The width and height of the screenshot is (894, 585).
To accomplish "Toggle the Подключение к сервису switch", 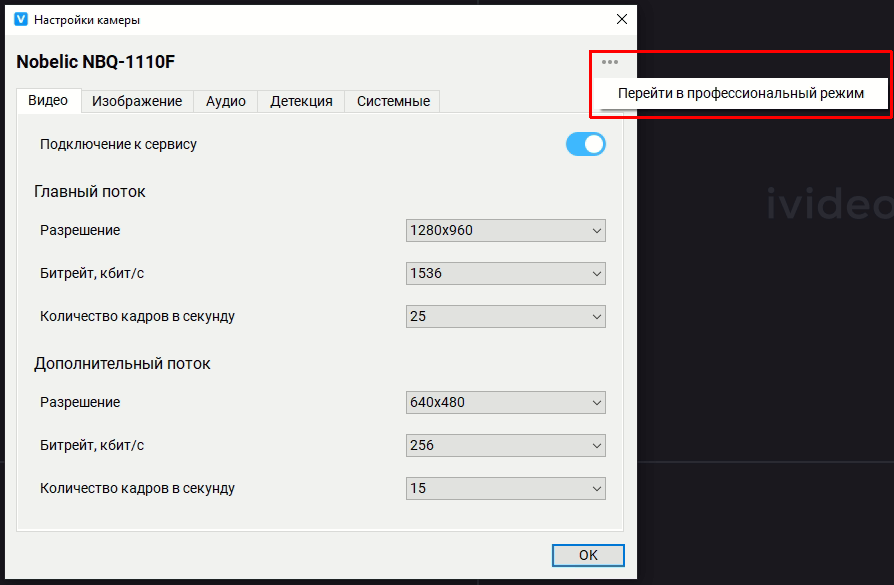I will [x=586, y=144].
